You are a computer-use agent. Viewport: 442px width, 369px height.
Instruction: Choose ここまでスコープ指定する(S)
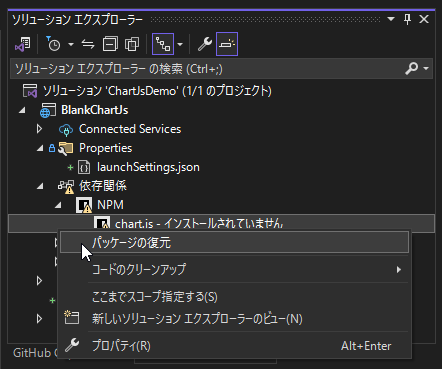tap(234, 297)
